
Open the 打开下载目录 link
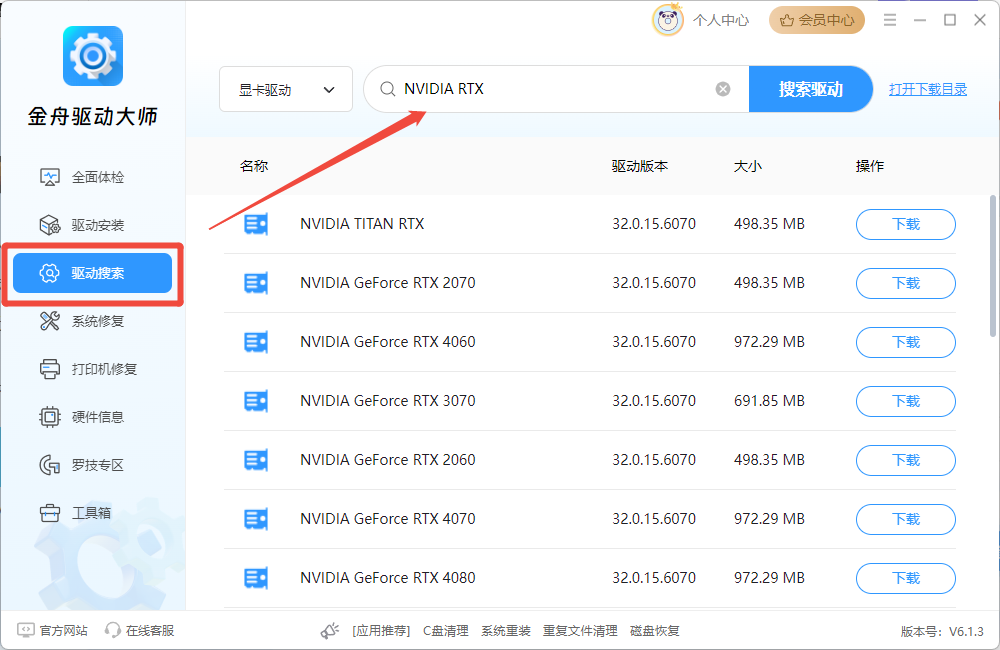click(x=928, y=89)
